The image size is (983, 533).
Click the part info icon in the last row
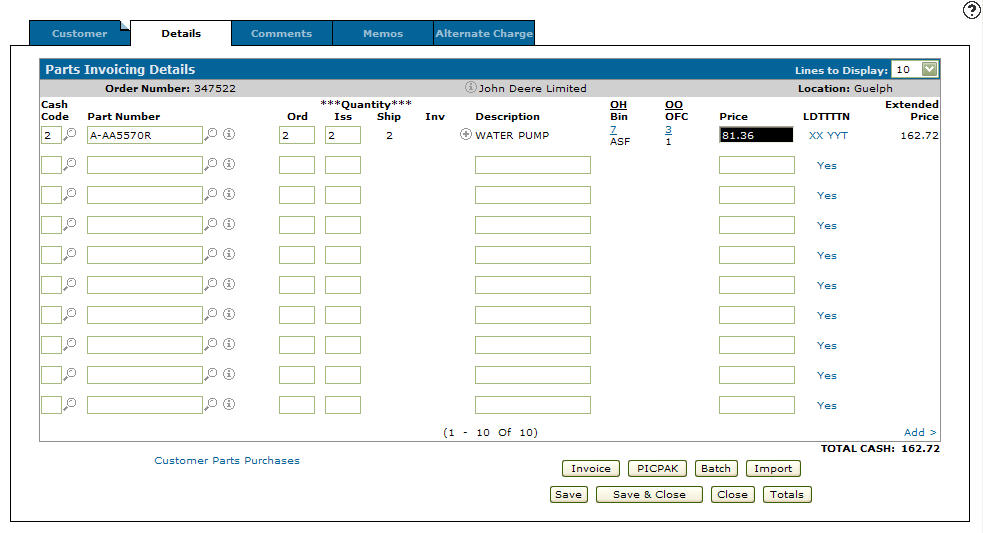click(x=228, y=404)
